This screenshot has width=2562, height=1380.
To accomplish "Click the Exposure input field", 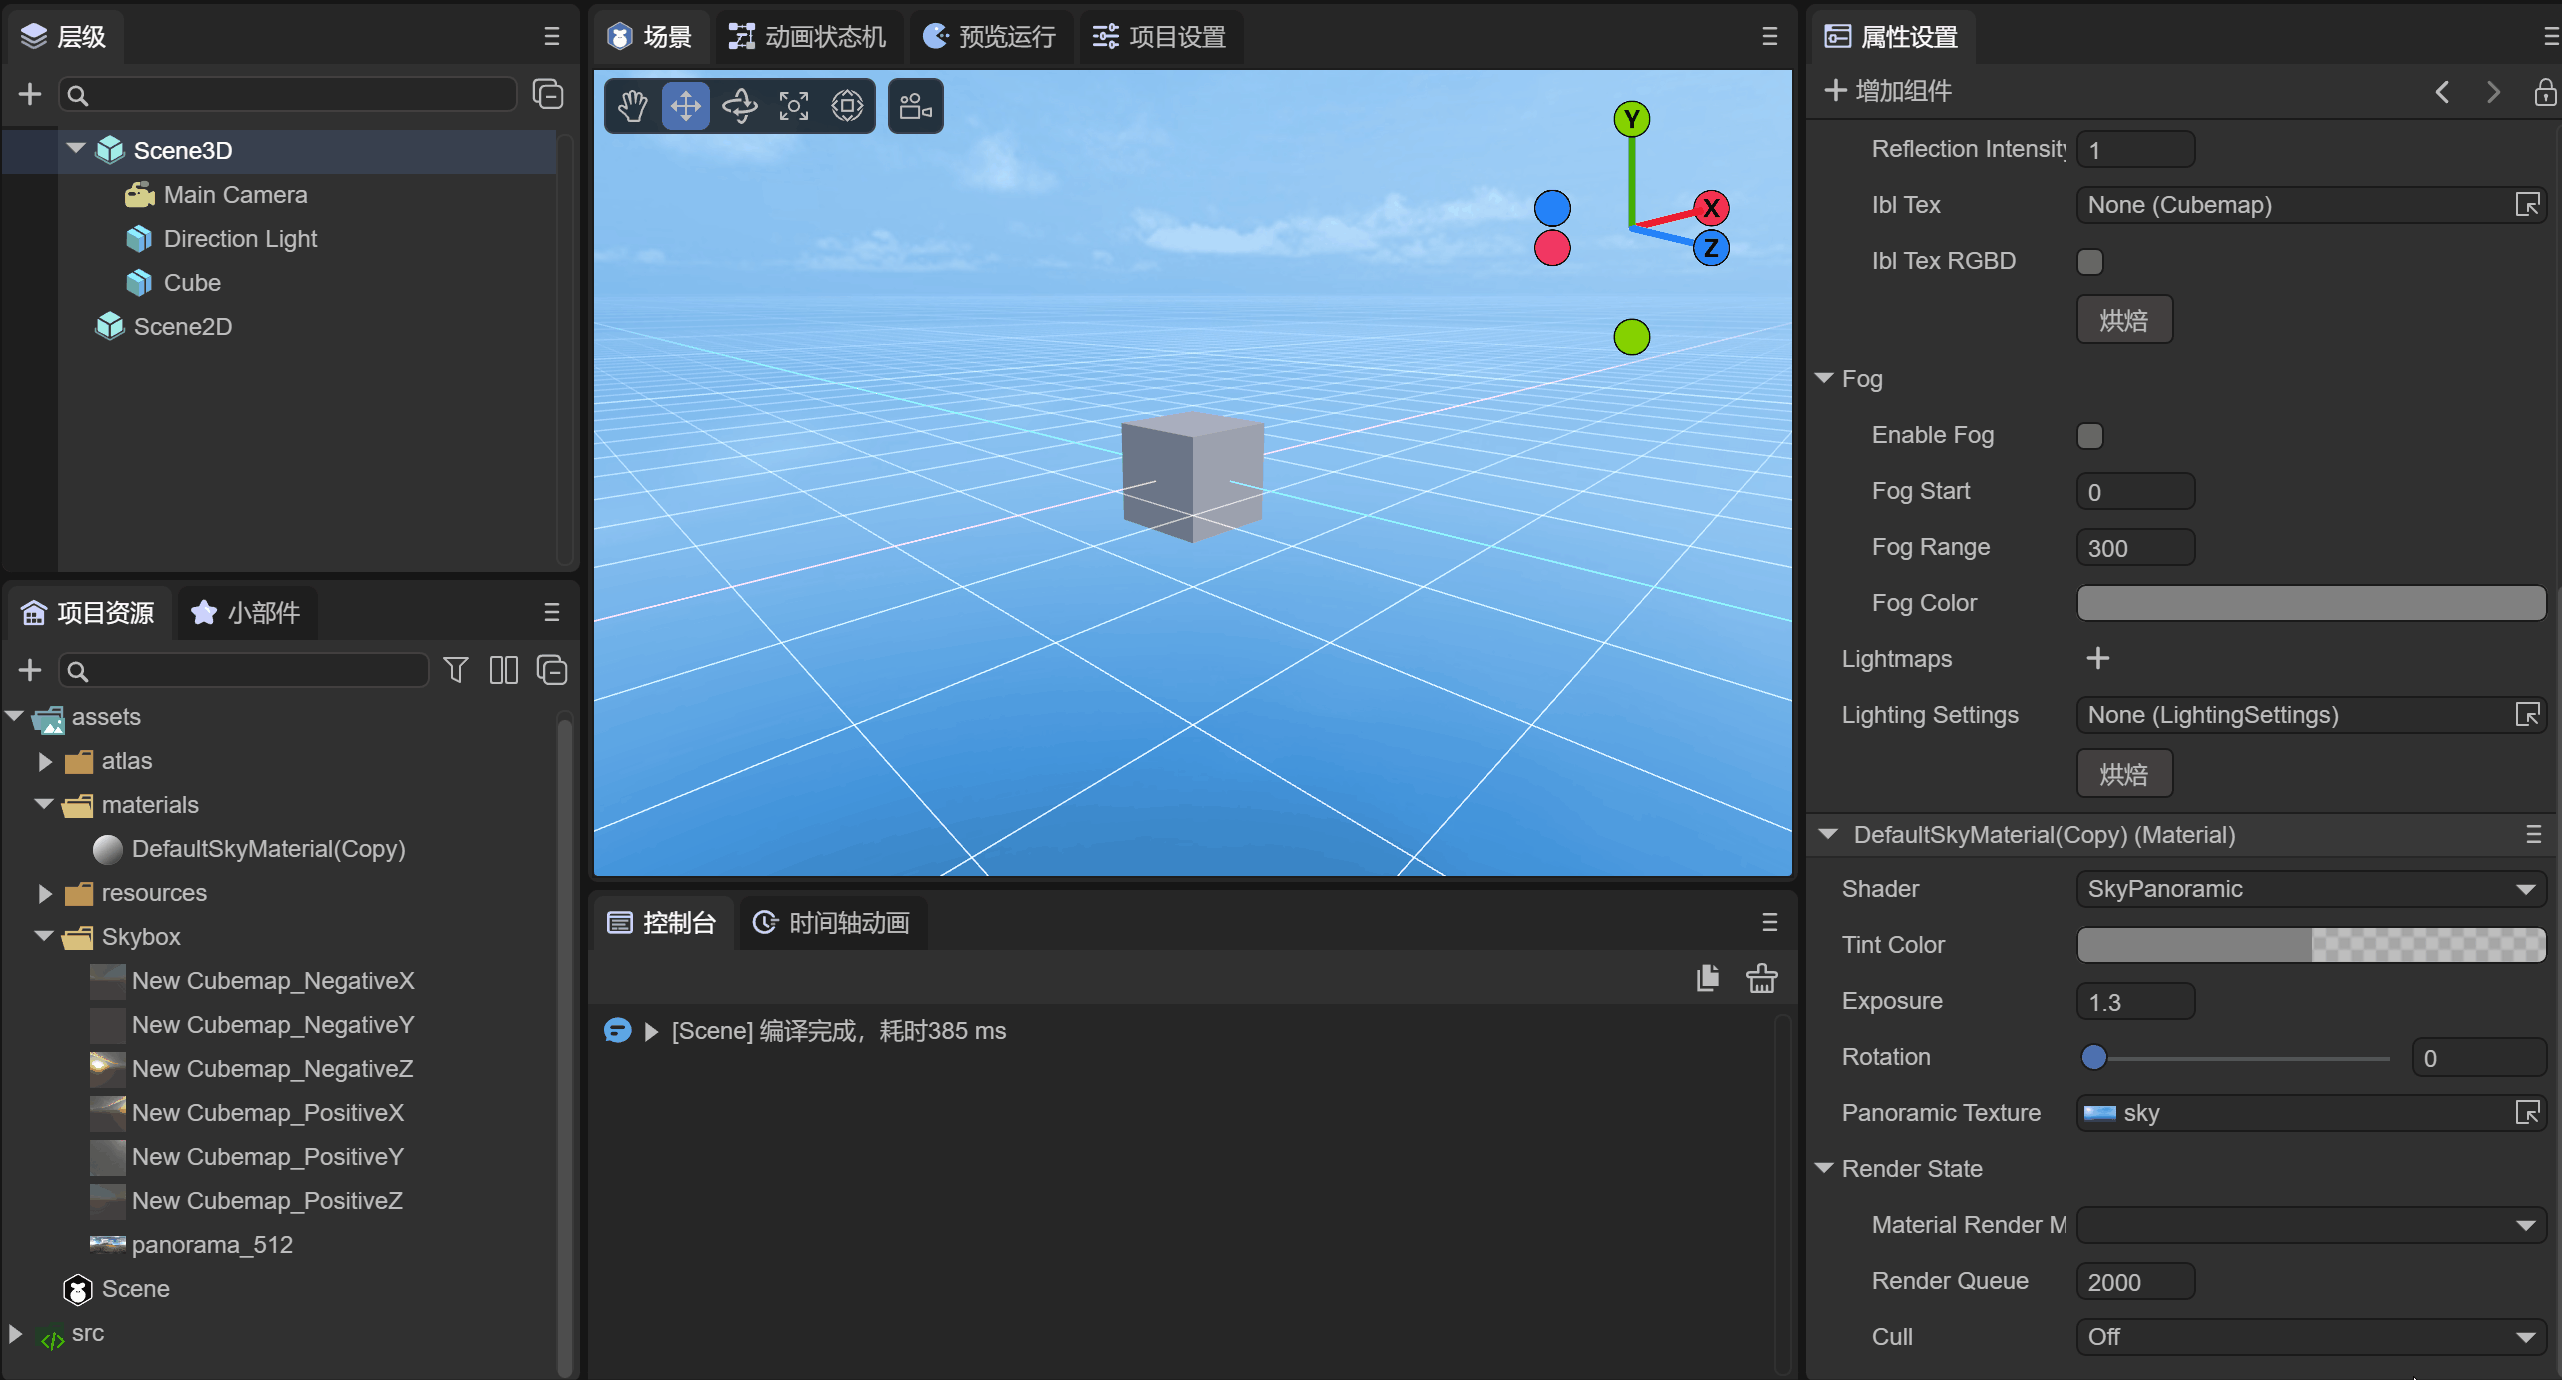I will 2135,1002.
